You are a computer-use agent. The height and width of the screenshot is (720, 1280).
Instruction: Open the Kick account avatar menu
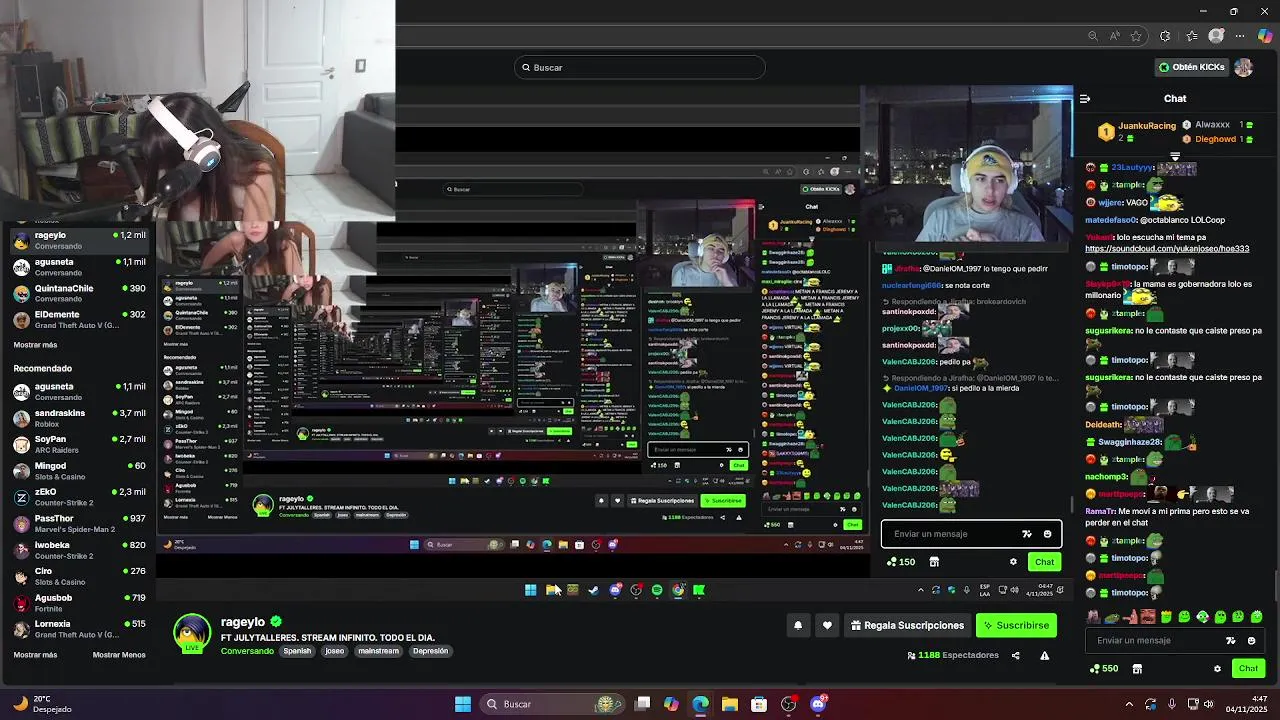pos(1243,67)
